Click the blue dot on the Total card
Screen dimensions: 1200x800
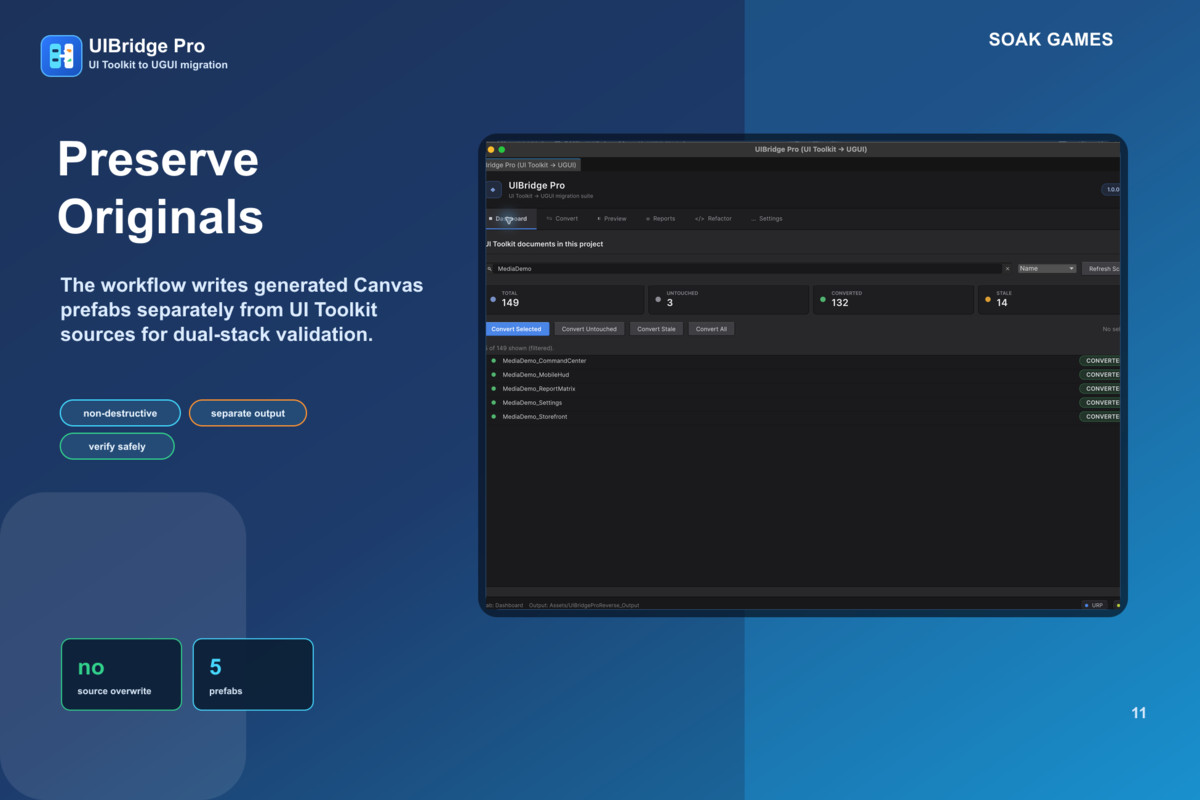[x=492, y=299]
